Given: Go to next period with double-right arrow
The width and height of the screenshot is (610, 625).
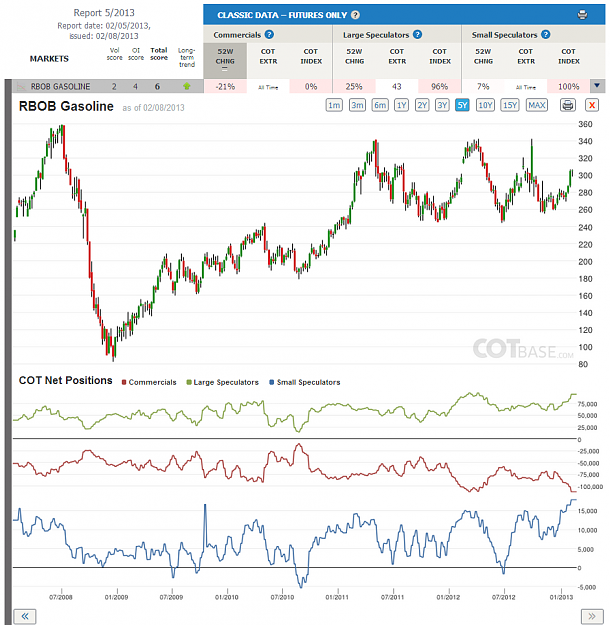Looking at the screenshot, I should click(x=592, y=616).
